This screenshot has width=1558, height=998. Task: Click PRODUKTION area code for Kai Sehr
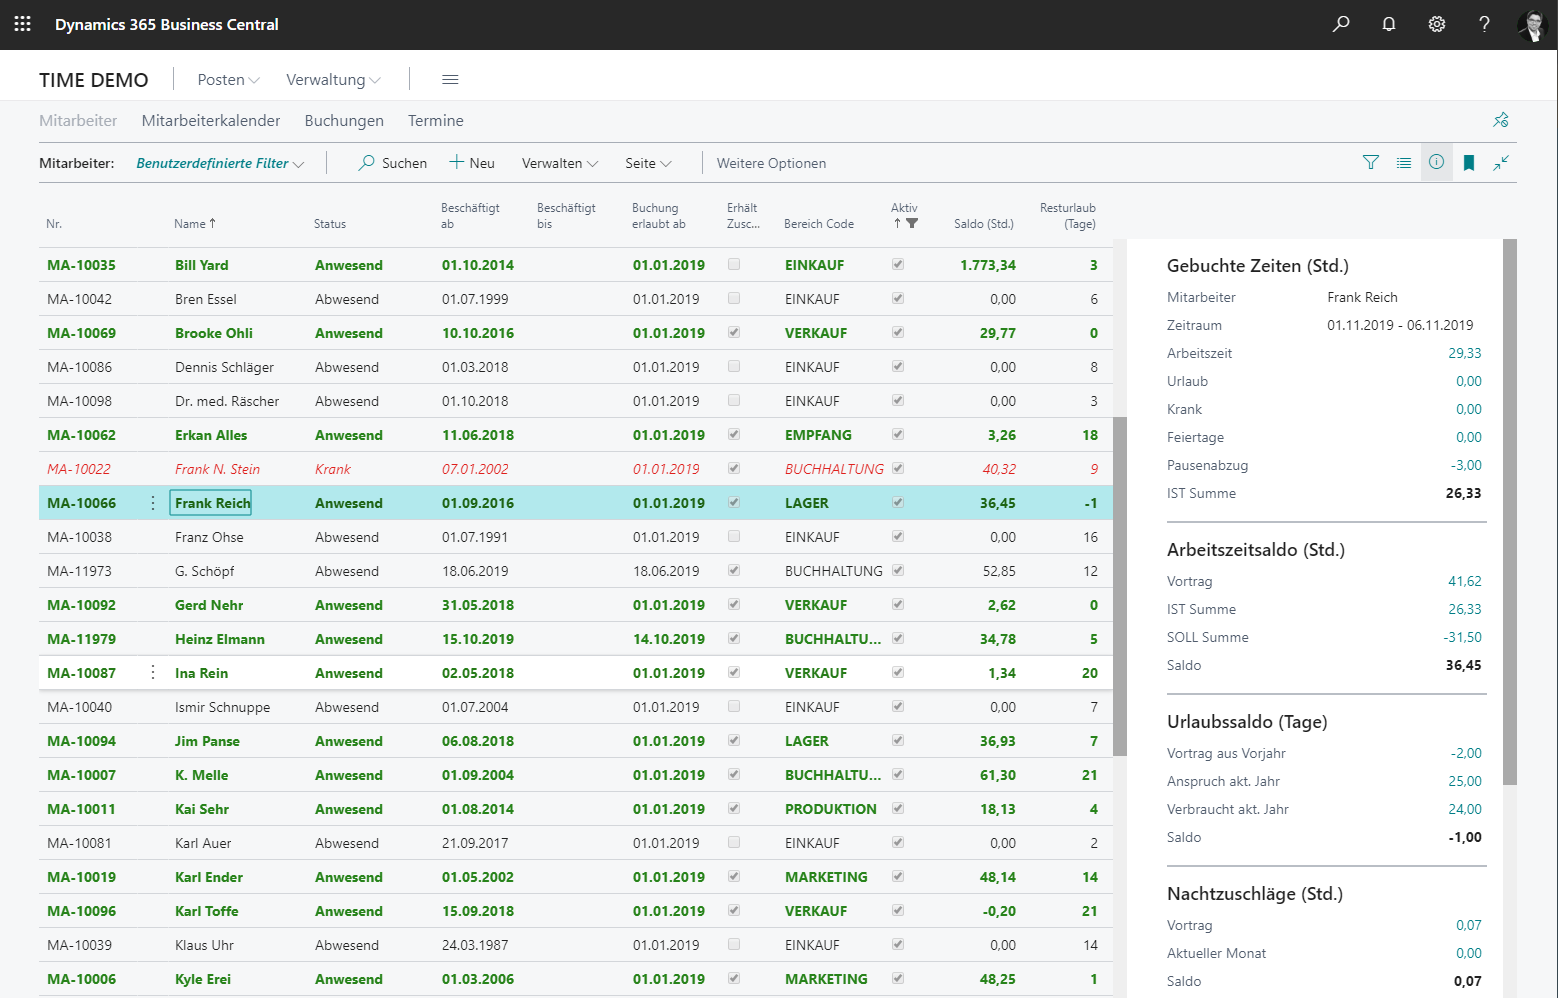pos(831,809)
